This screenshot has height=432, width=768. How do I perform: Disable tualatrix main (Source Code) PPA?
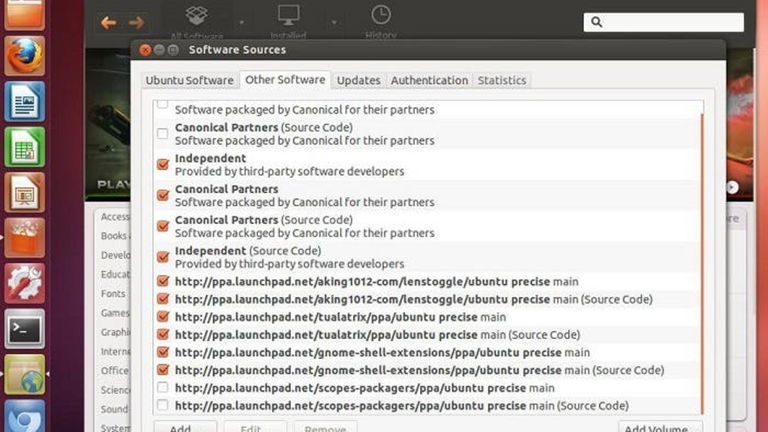[163, 335]
